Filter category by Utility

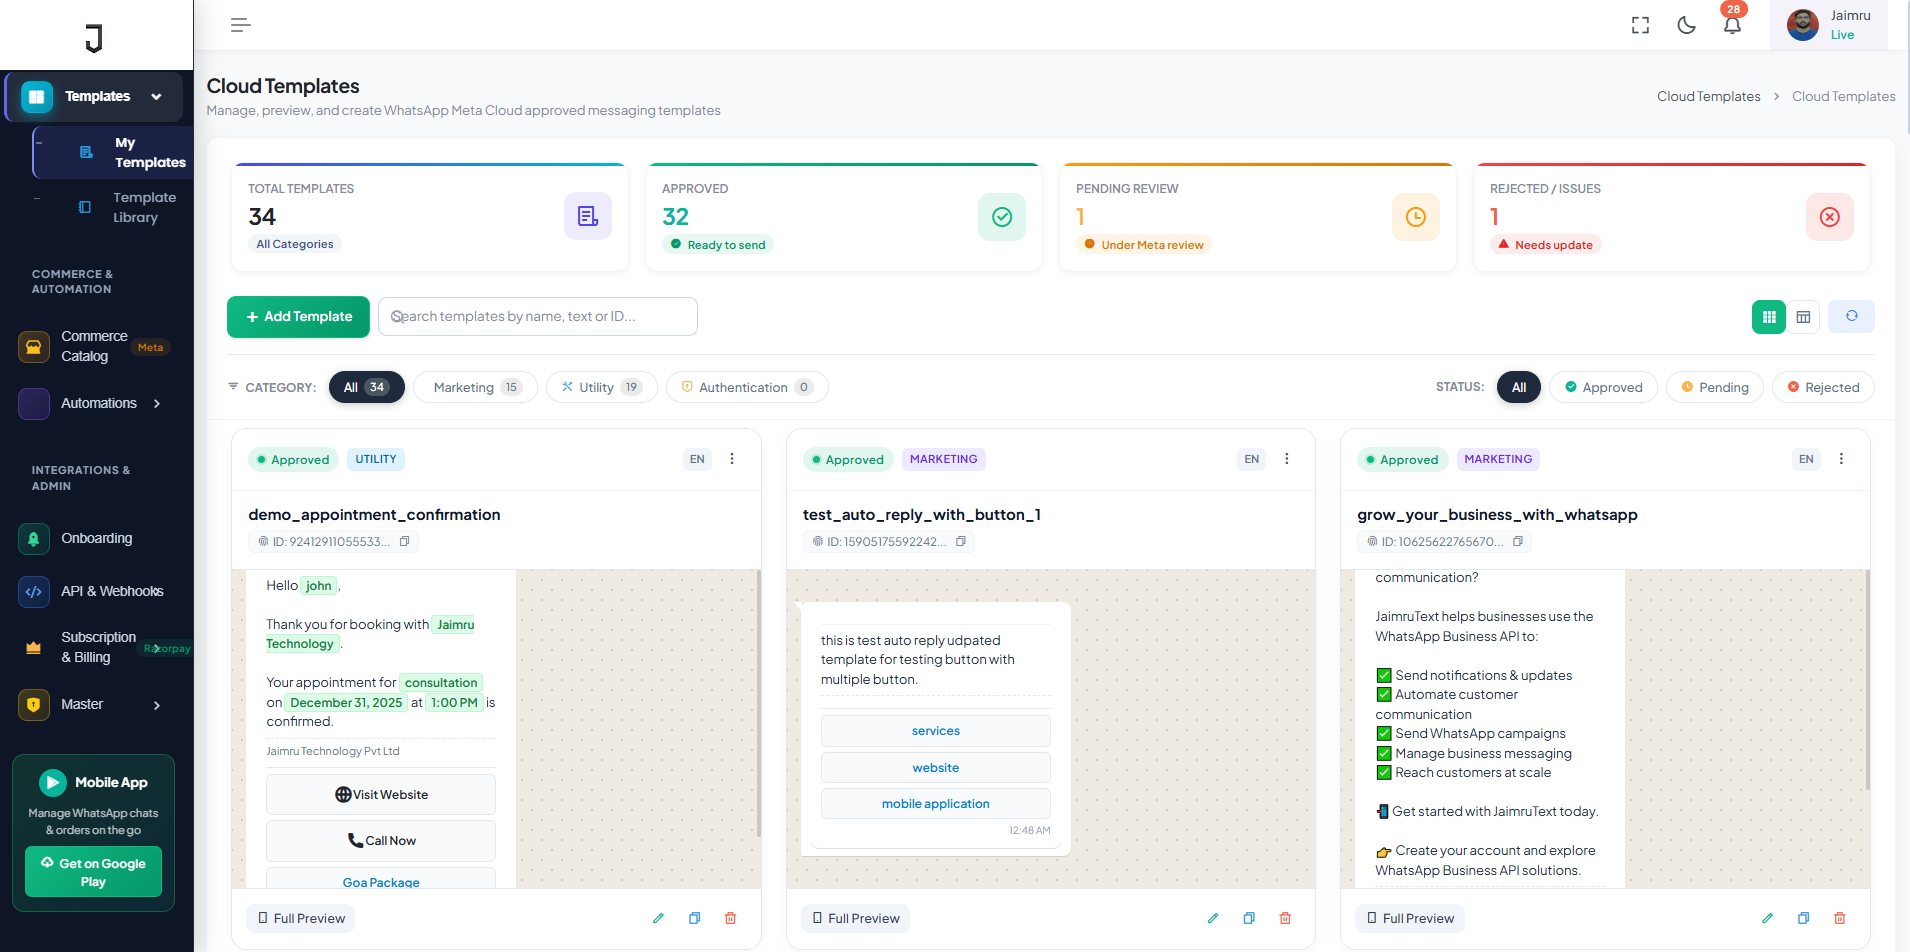[x=602, y=387]
